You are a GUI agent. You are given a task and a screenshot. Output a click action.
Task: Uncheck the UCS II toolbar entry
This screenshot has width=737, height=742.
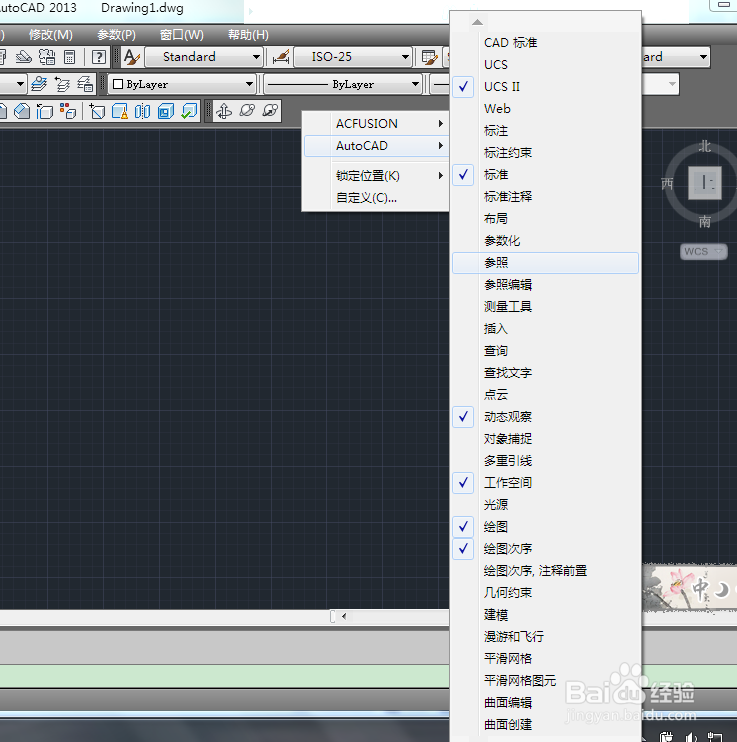545,87
